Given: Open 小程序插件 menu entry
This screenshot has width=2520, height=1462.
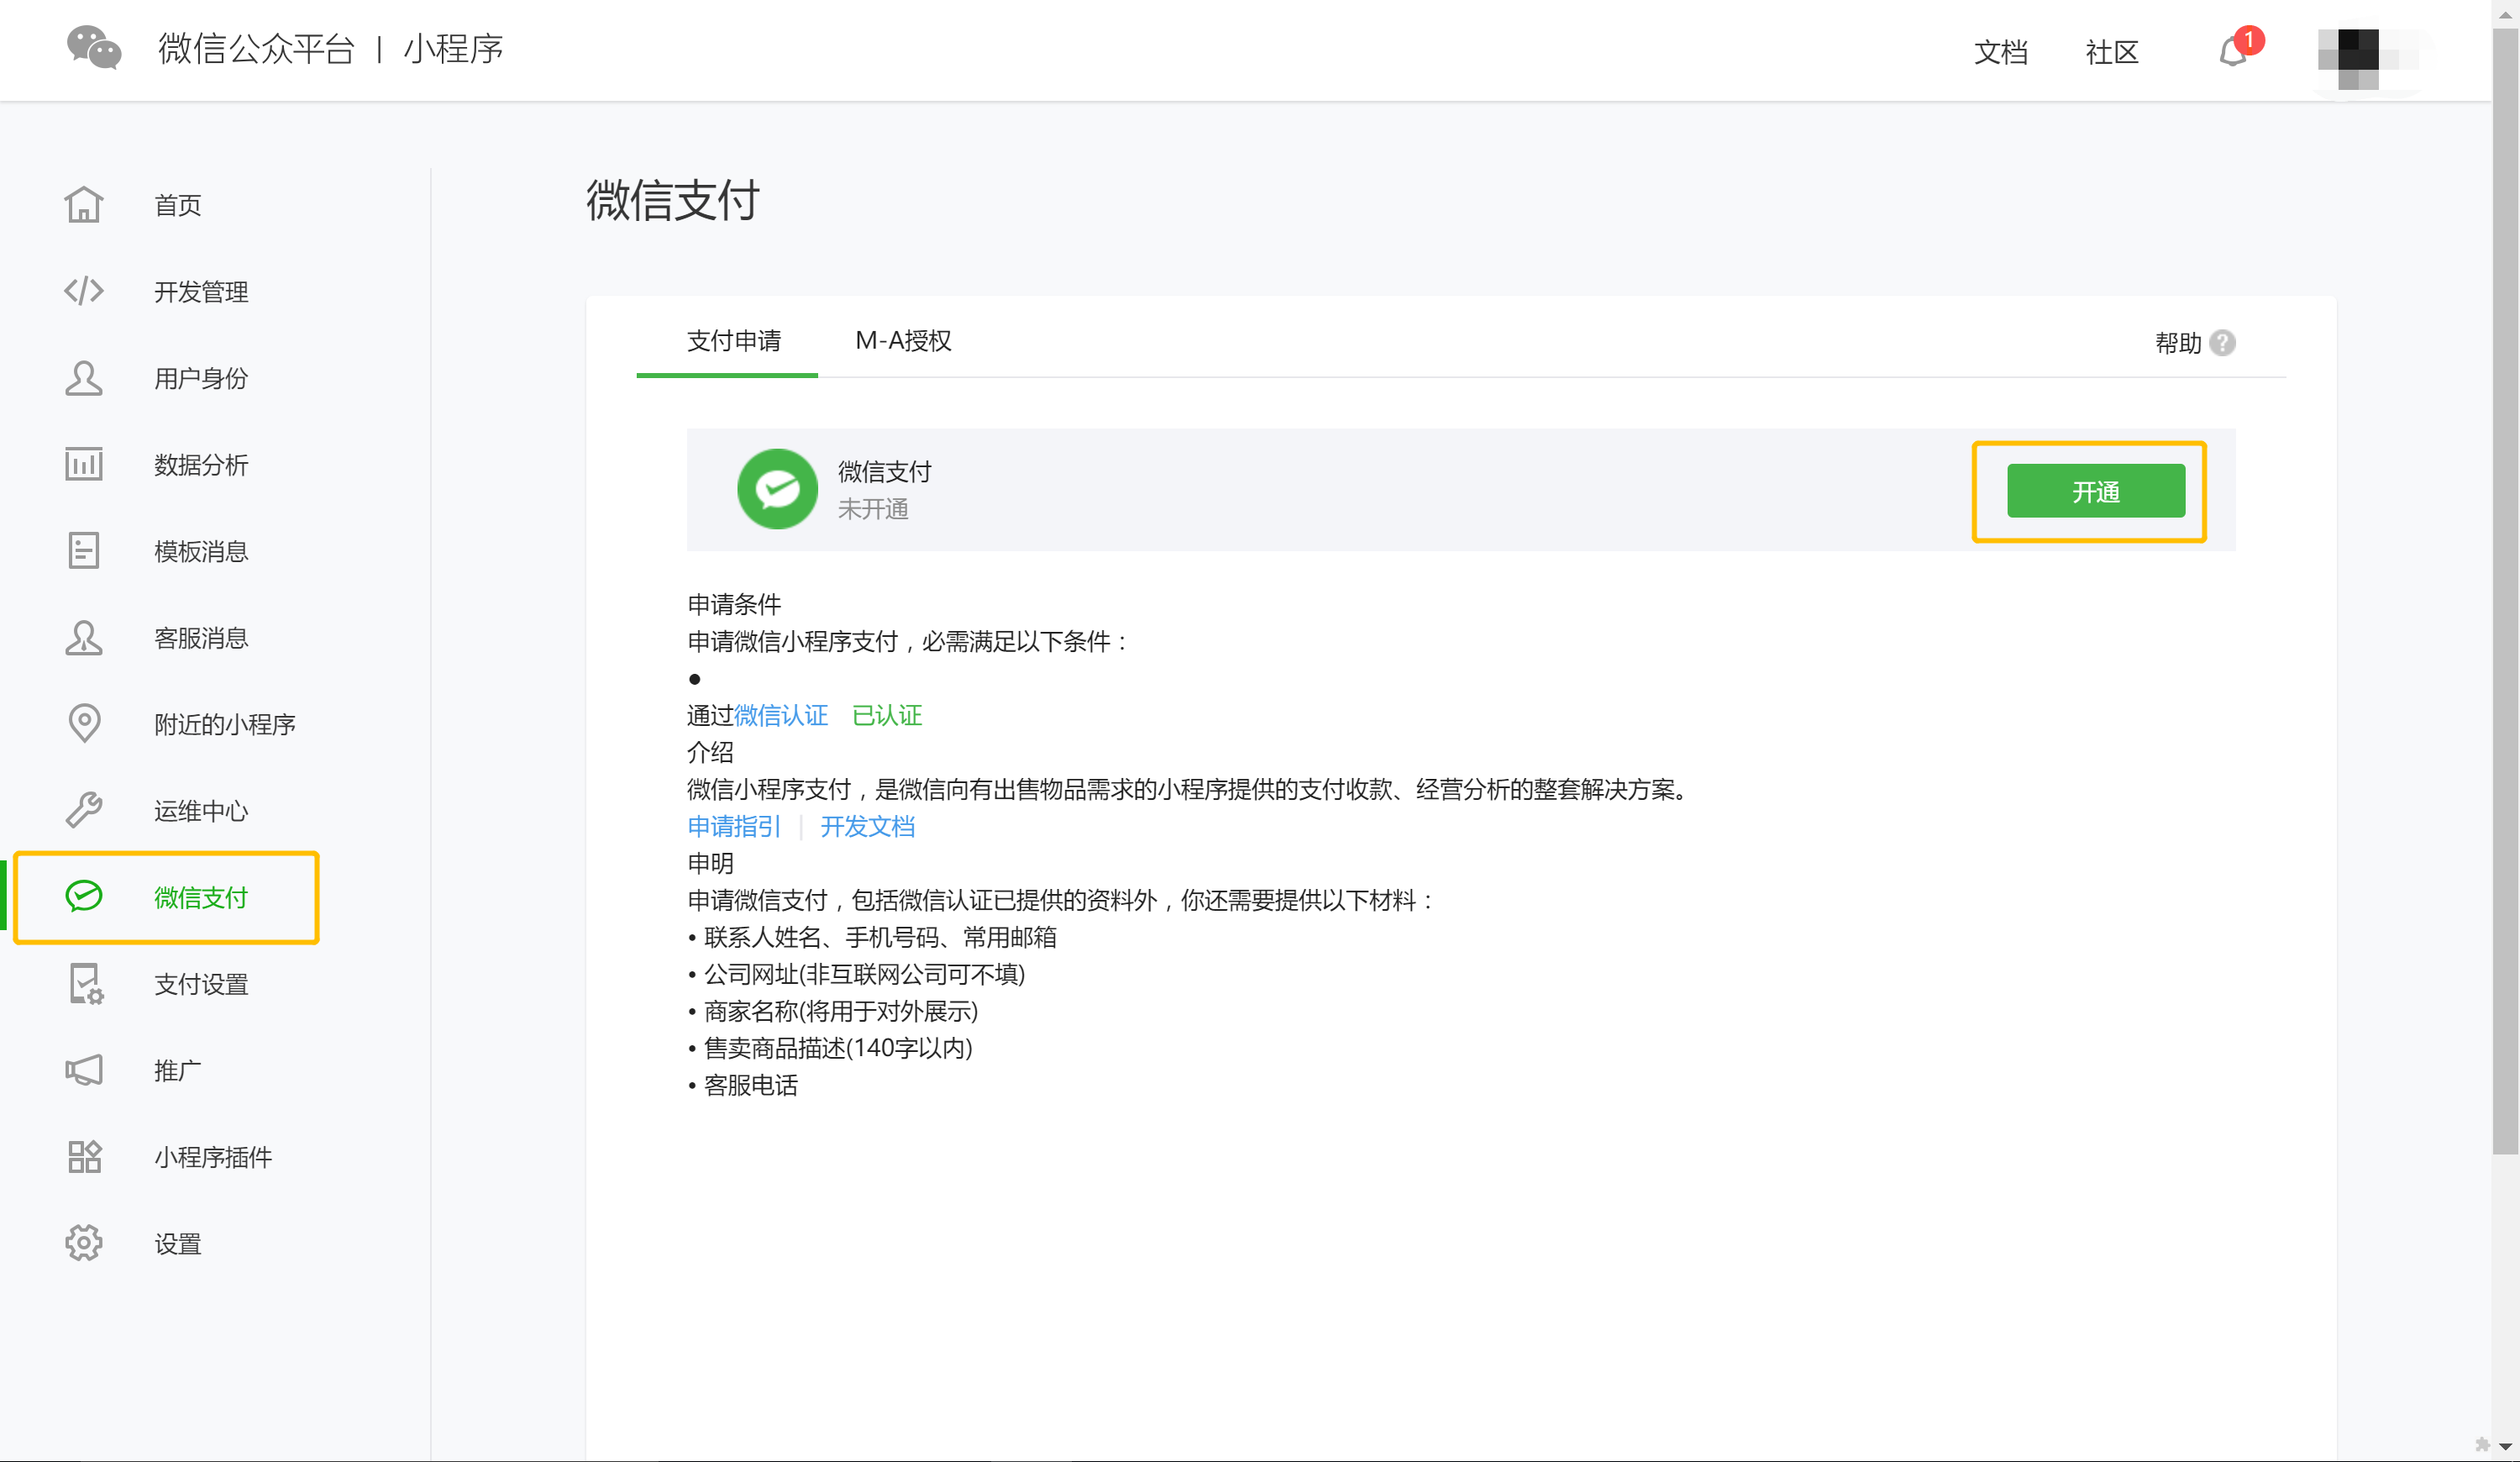Looking at the screenshot, I should click(213, 1157).
